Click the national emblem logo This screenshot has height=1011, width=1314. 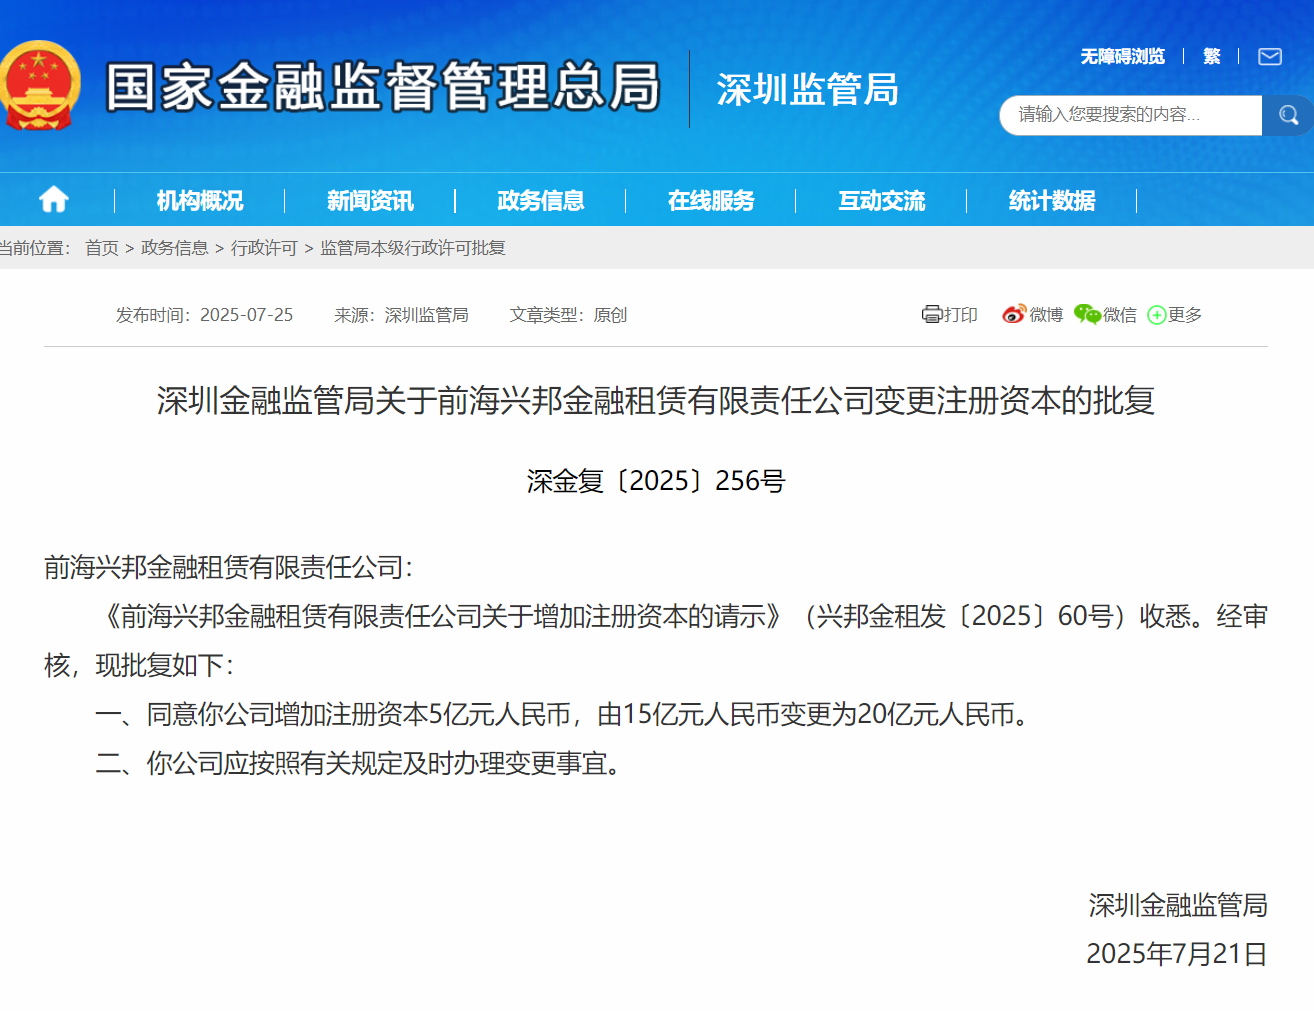(40, 86)
